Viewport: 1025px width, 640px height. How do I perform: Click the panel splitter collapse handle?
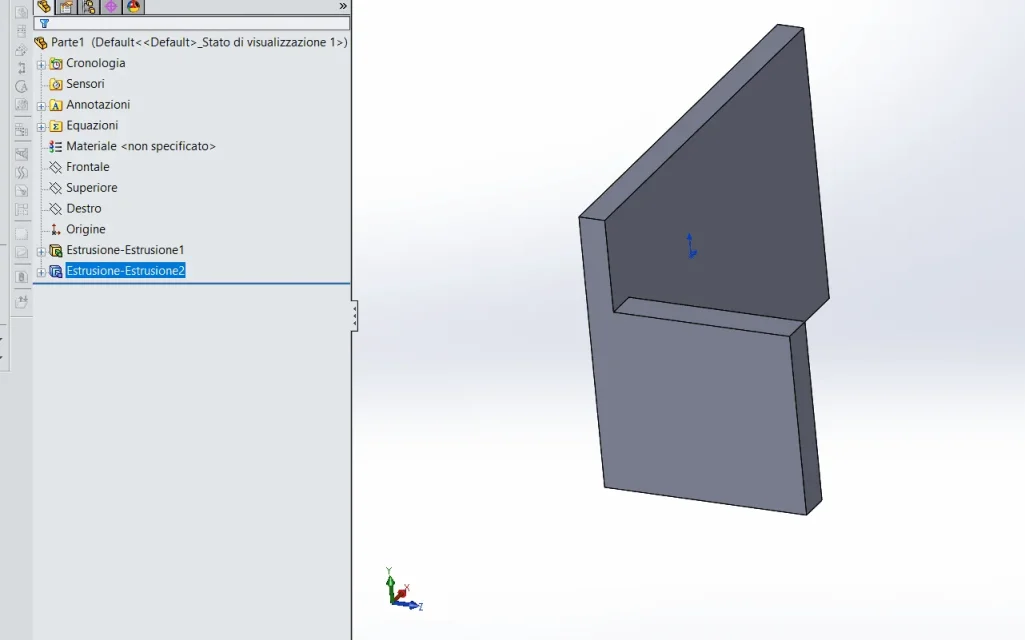coord(354,316)
